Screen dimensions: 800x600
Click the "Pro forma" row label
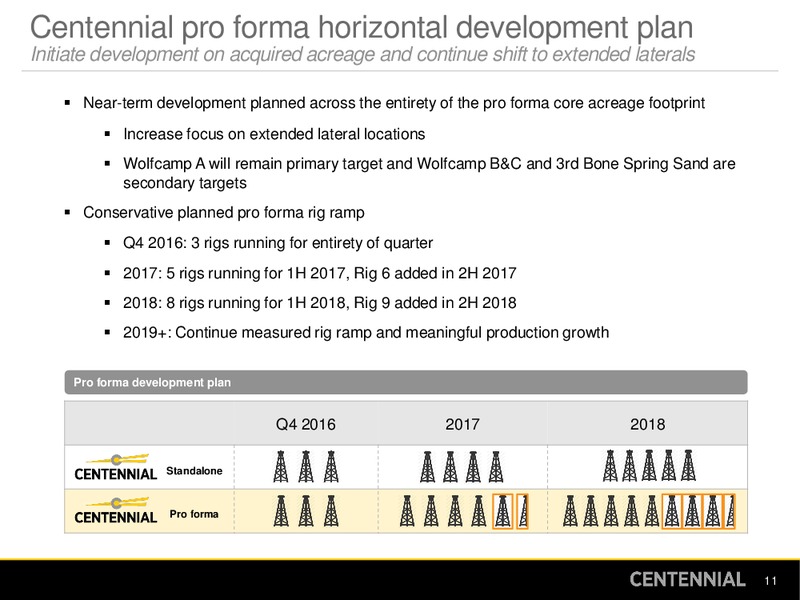[194, 514]
